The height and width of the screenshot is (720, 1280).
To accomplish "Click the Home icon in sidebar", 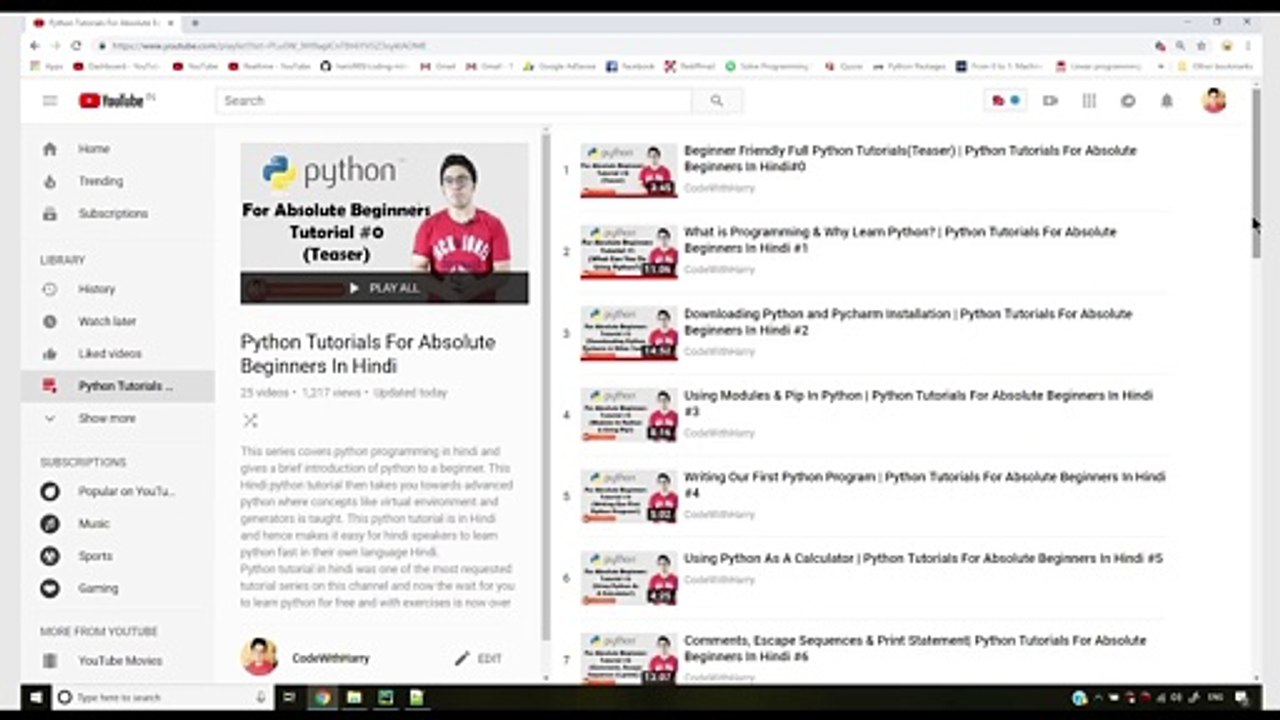I will click(50, 149).
